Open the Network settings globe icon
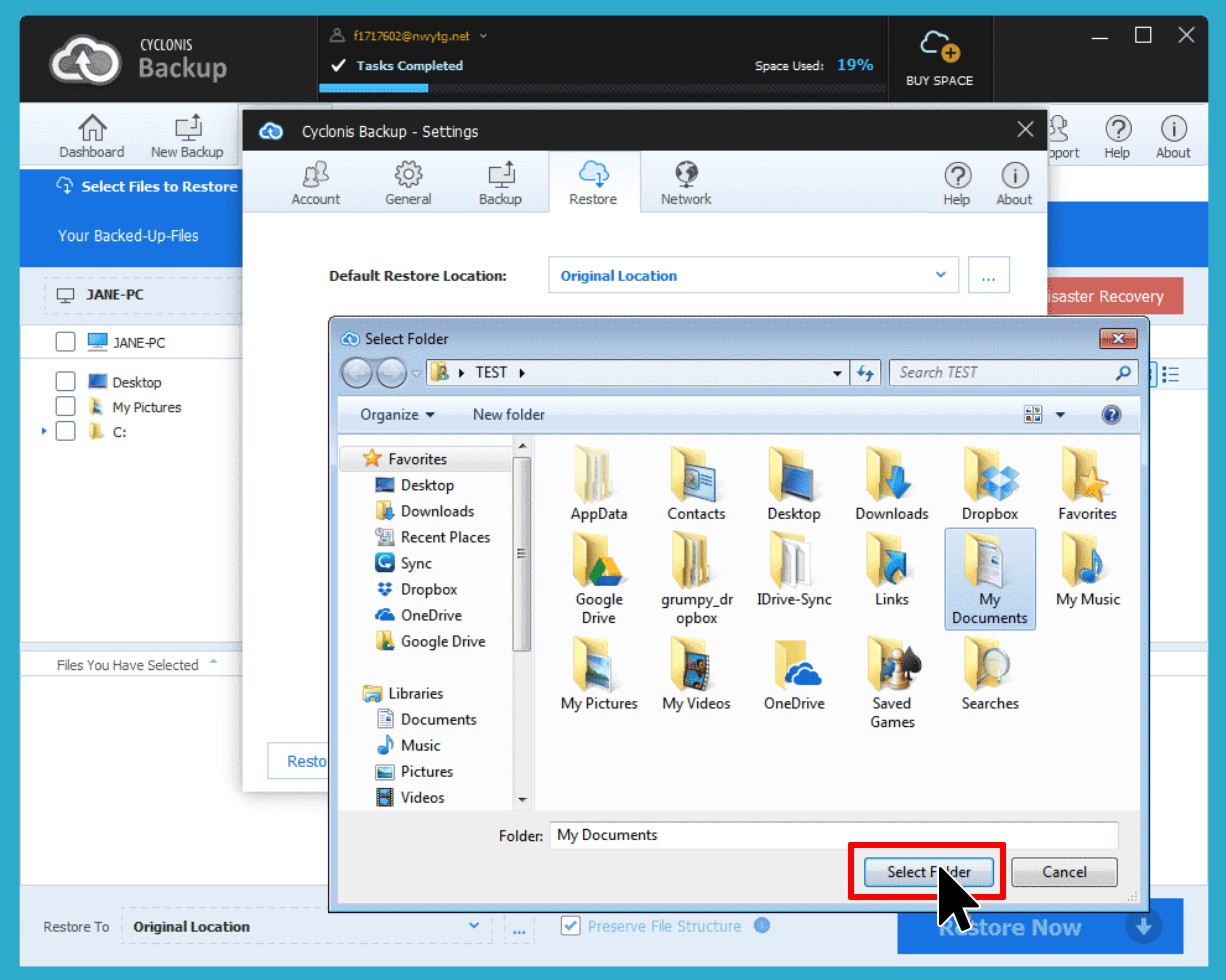 coord(686,175)
